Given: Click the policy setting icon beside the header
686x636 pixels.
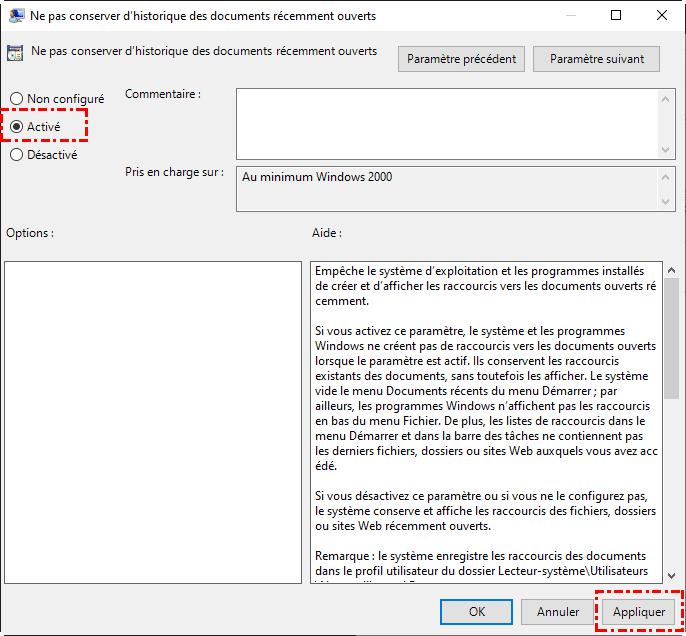Looking at the screenshot, I should (17, 53).
